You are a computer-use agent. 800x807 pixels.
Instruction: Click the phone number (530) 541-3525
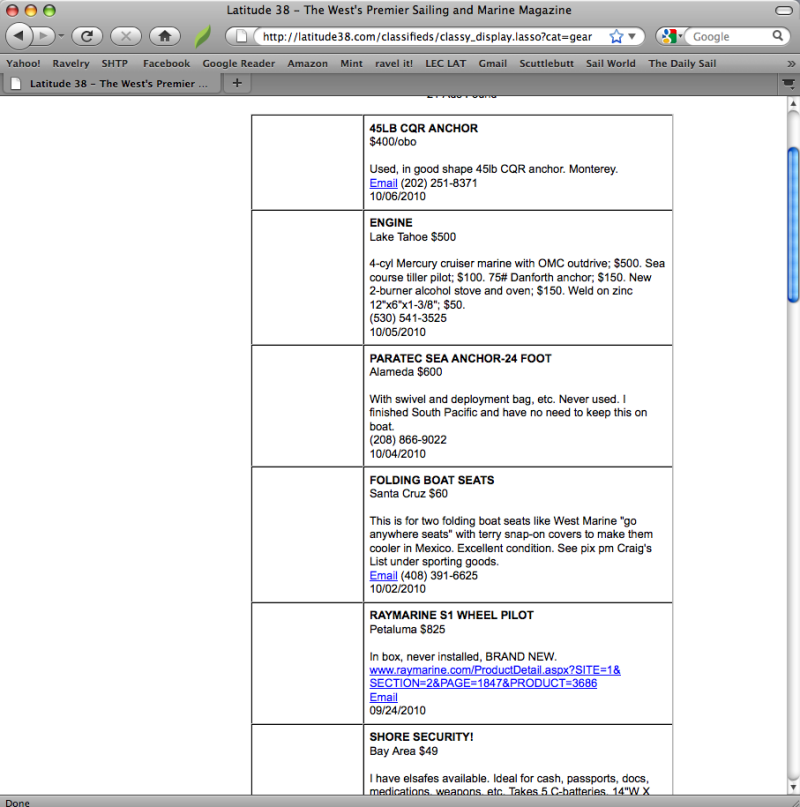(408, 318)
